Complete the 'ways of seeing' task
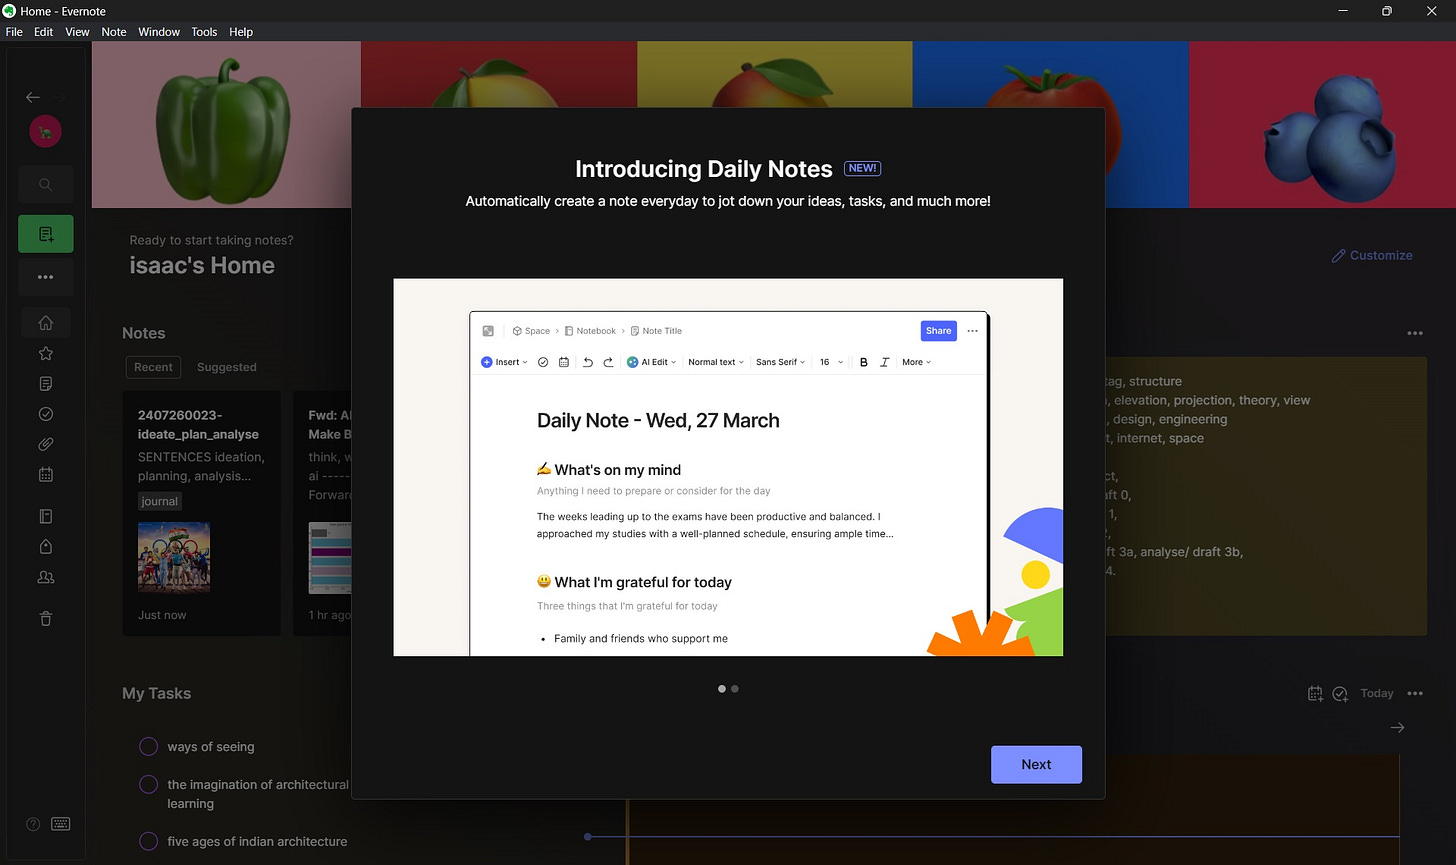The height and width of the screenshot is (865, 1456). point(148,746)
